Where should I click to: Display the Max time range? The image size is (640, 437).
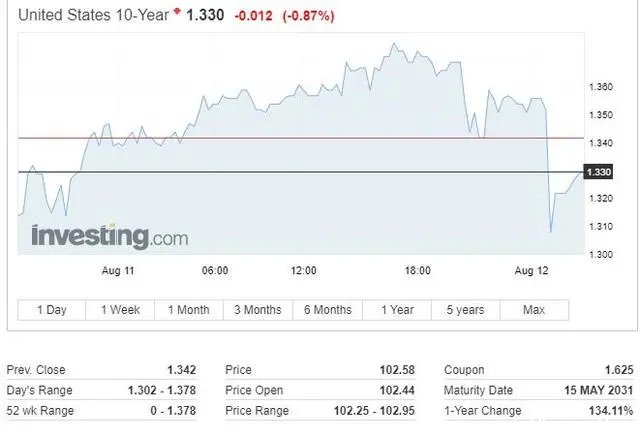[x=534, y=310]
